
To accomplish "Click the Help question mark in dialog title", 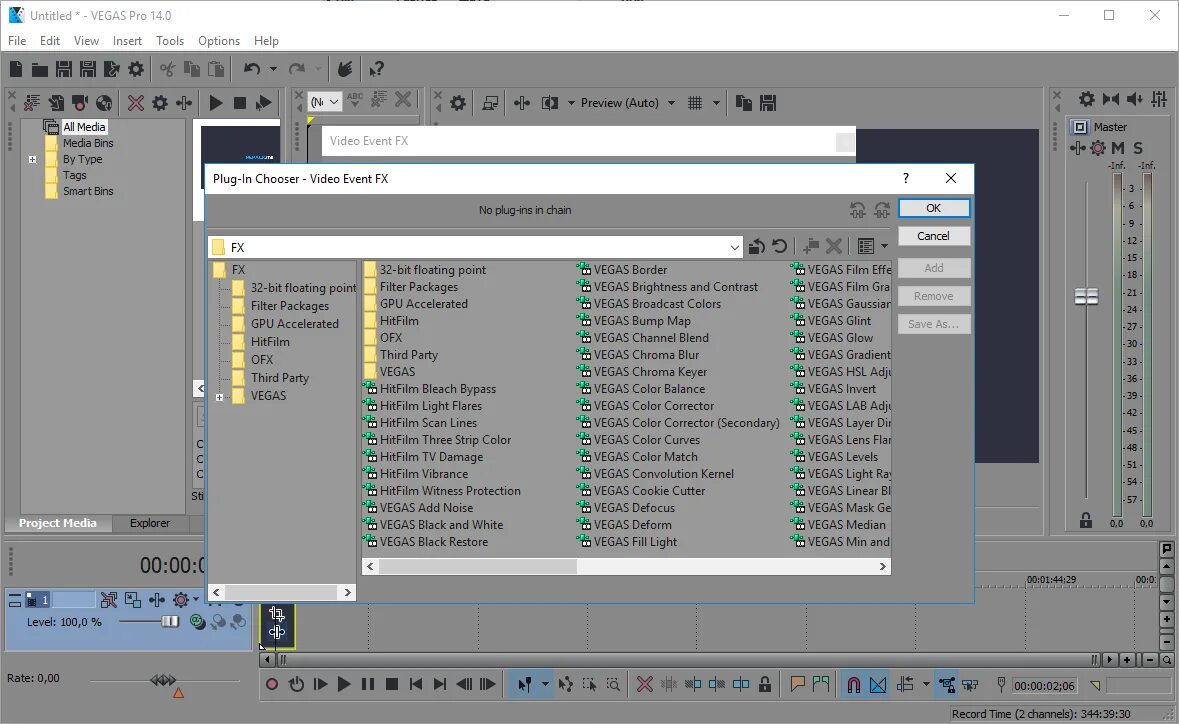I will click(x=906, y=178).
